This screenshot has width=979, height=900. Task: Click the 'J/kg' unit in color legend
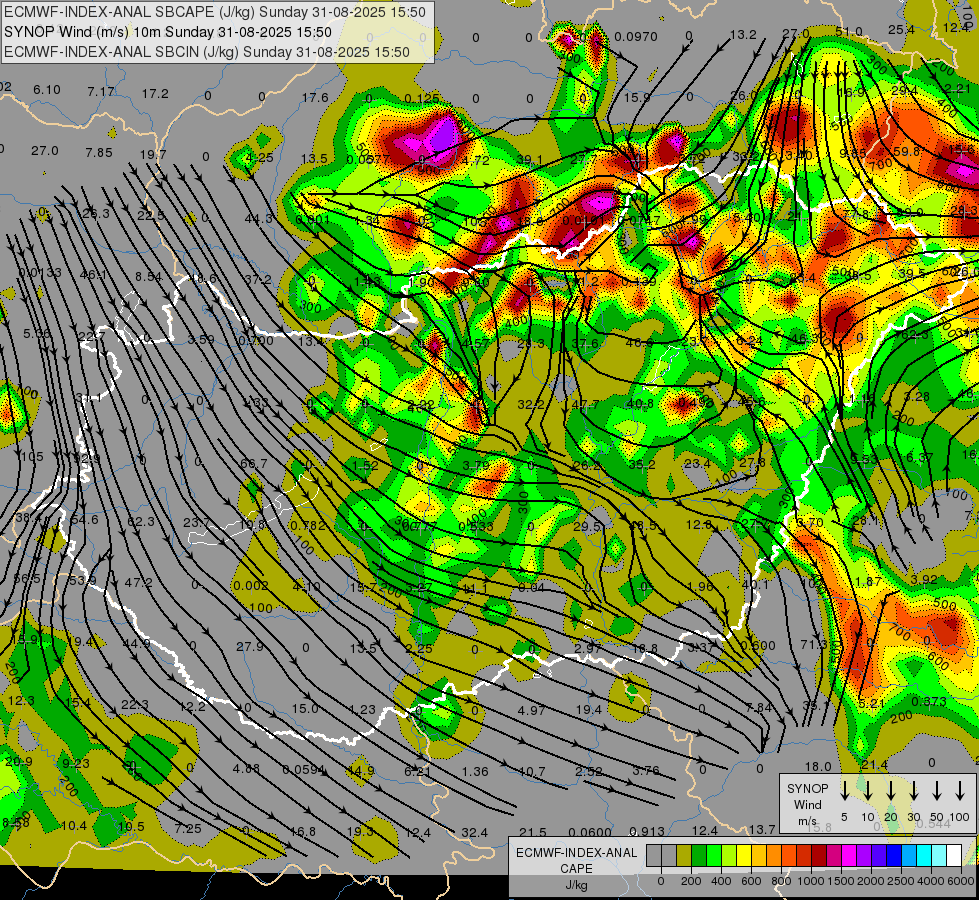tap(576, 885)
